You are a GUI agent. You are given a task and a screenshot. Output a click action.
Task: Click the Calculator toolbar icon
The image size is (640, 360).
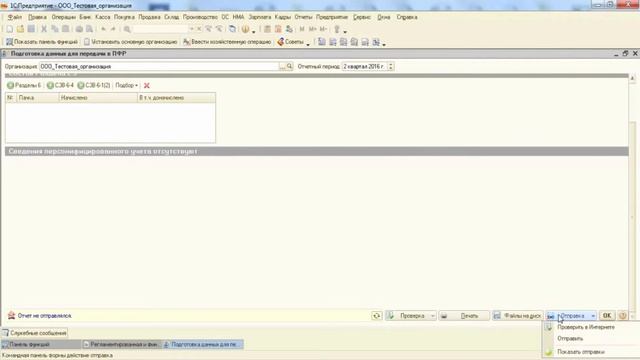267,29
